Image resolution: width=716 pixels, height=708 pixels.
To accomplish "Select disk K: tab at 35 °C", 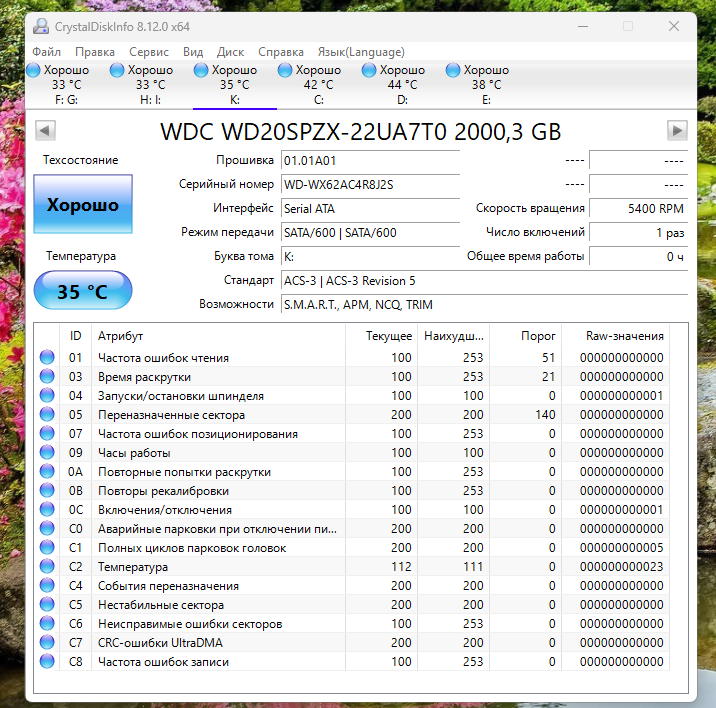I will point(235,85).
